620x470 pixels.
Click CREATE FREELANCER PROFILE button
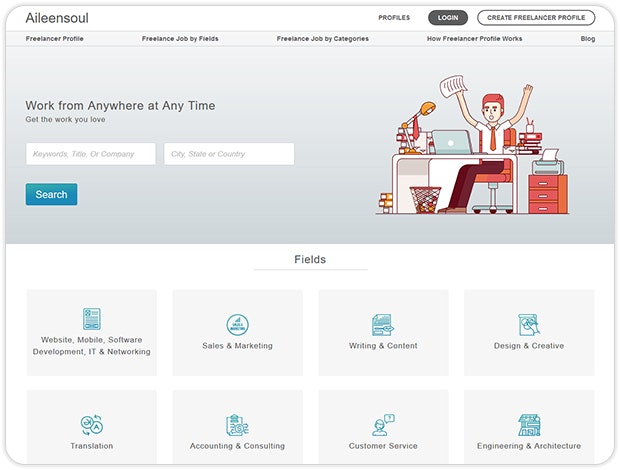point(536,18)
